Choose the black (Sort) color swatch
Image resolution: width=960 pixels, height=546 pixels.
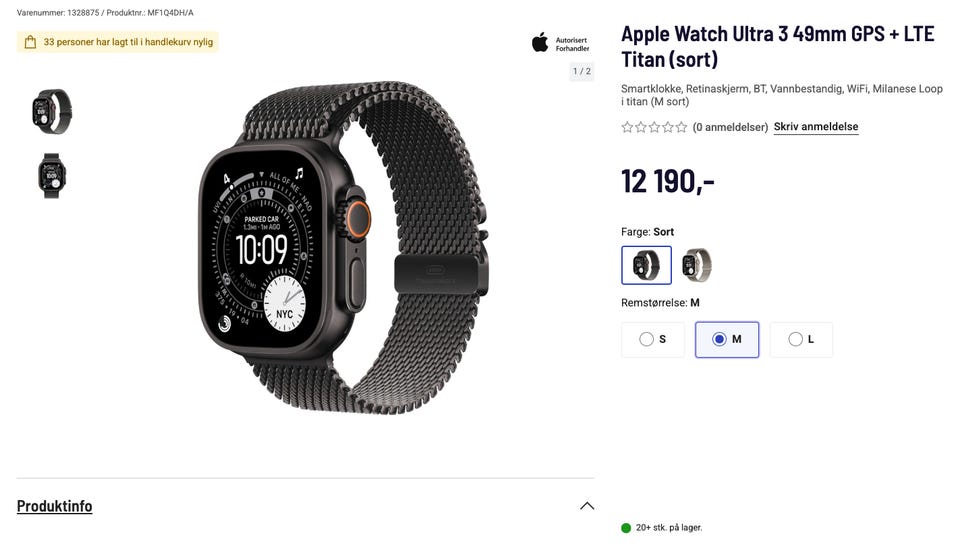click(x=646, y=265)
